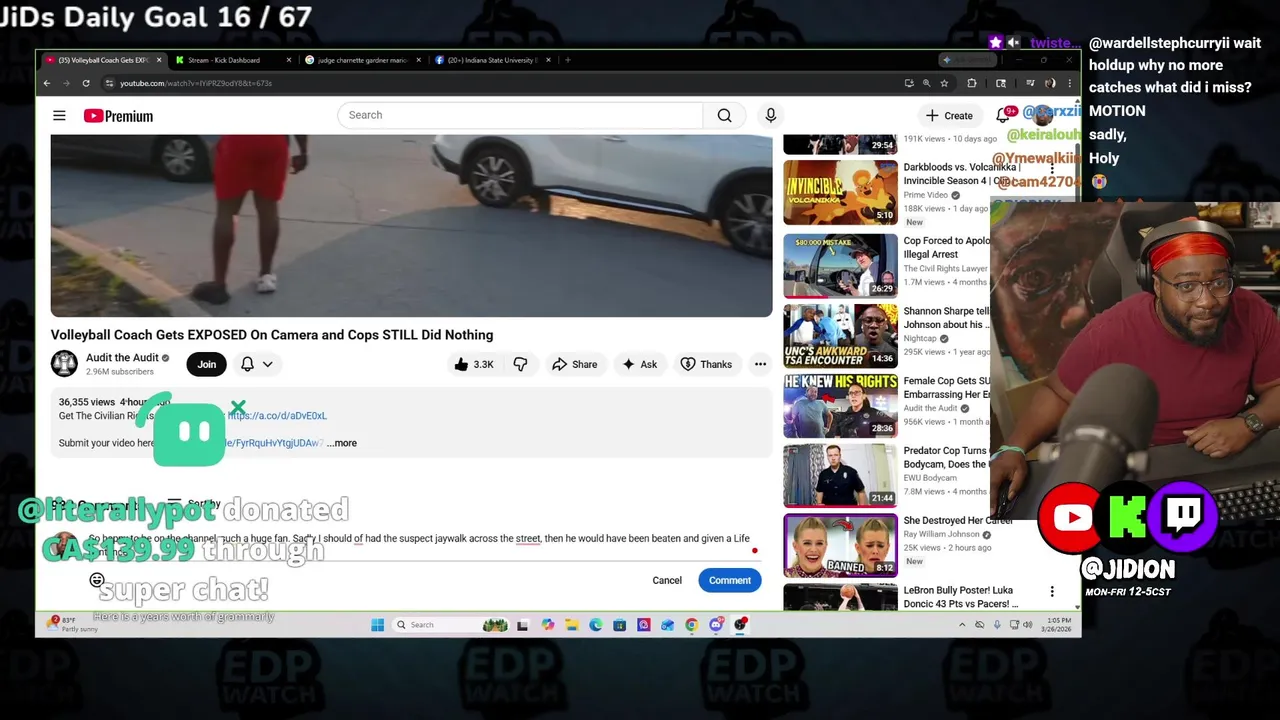Open the YouTube guide hamburger menu
The width and height of the screenshot is (1280, 720).
[x=59, y=116]
